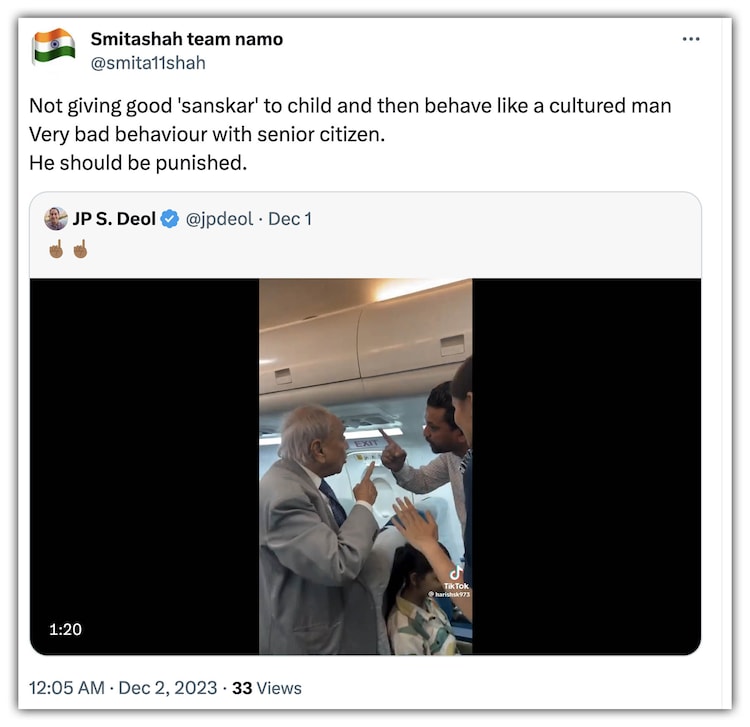Click the India flag profile avatar

[54, 46]
